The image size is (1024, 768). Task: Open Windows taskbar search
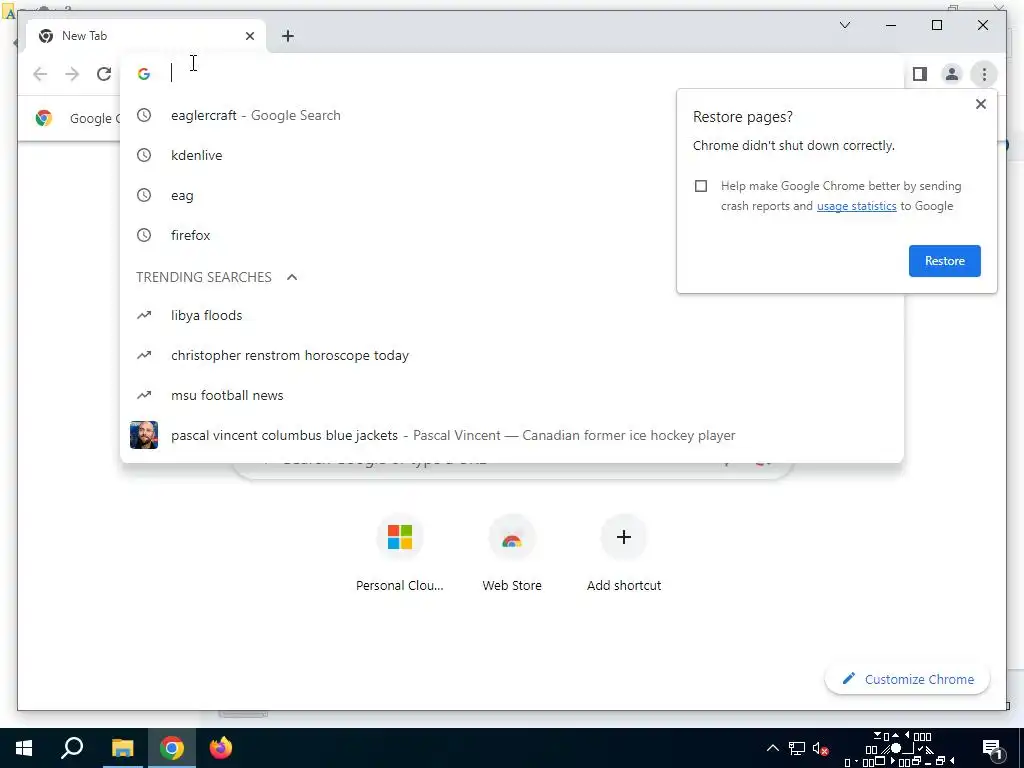[72, 748]
